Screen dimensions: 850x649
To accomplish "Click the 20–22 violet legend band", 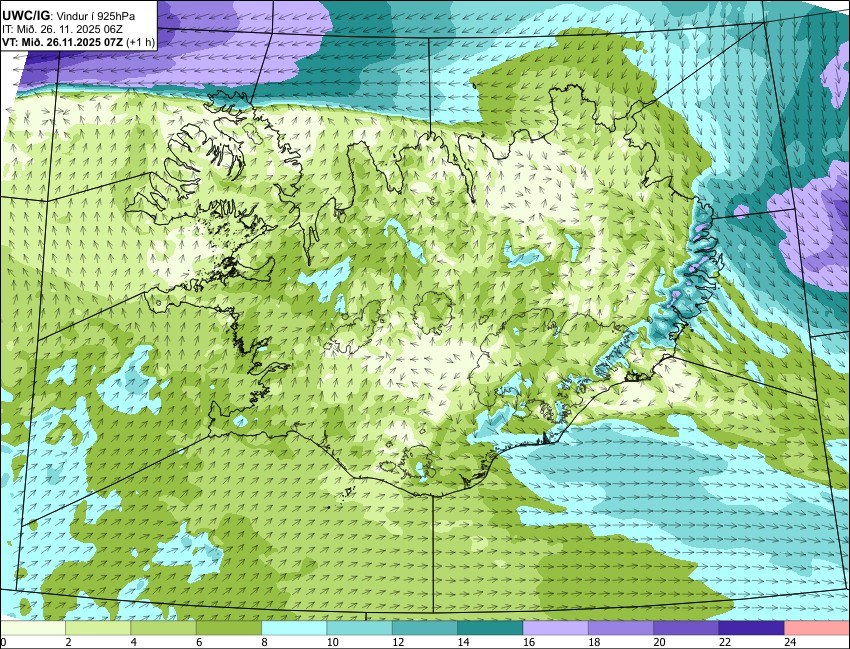I will coord(686,628).
